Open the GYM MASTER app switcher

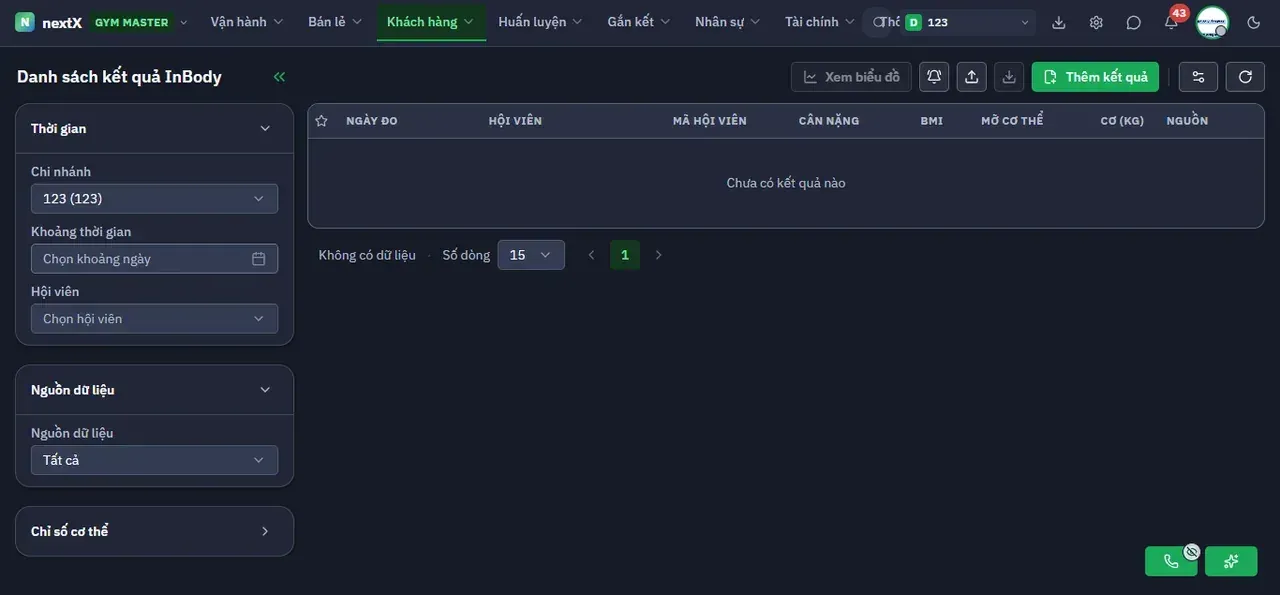coord(140,22)
